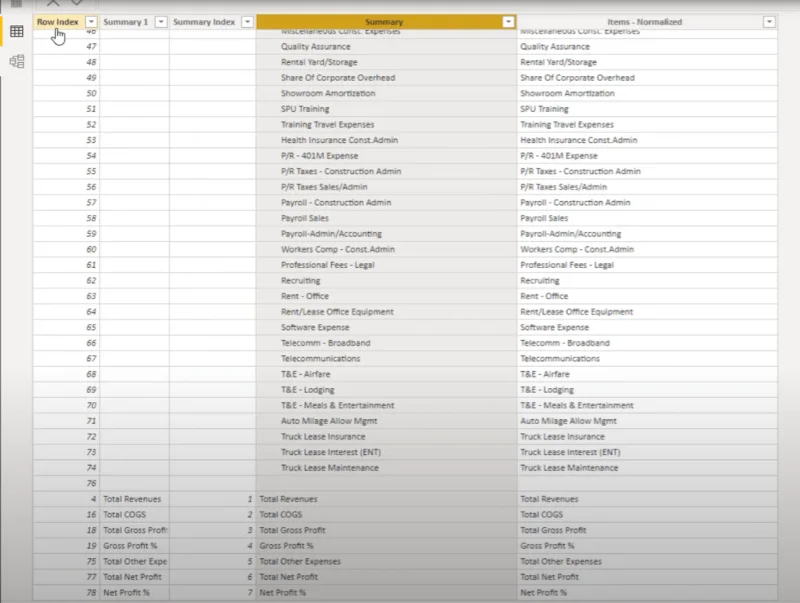Click Share Of Corporate Overhead in Summary column
Viewport: 800px width, 603px height.
pyautogui.click(x=338, y=78)
